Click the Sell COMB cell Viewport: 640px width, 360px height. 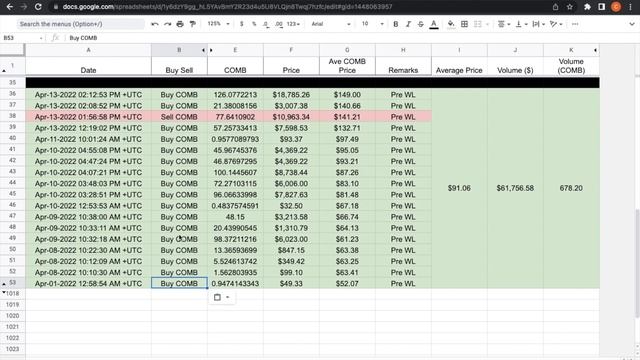click(x=179, y=117)
